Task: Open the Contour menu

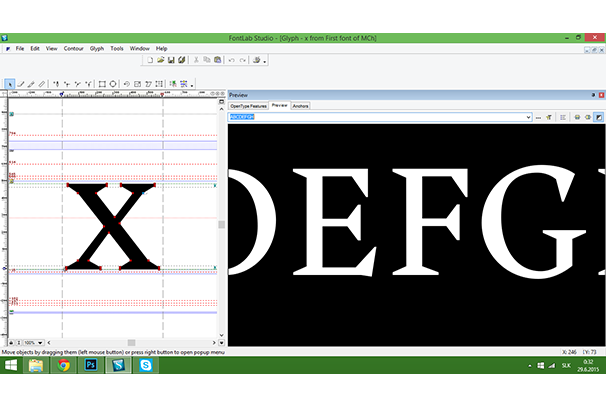Action: [x=73, y=48]
